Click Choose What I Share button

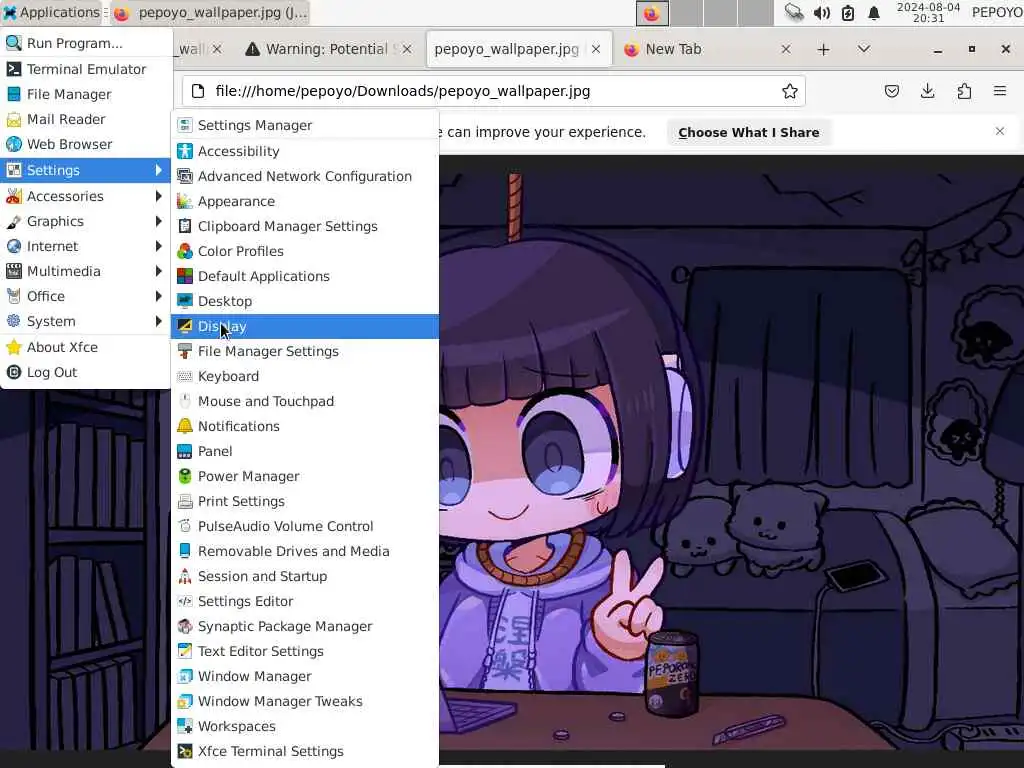(748, 133)
